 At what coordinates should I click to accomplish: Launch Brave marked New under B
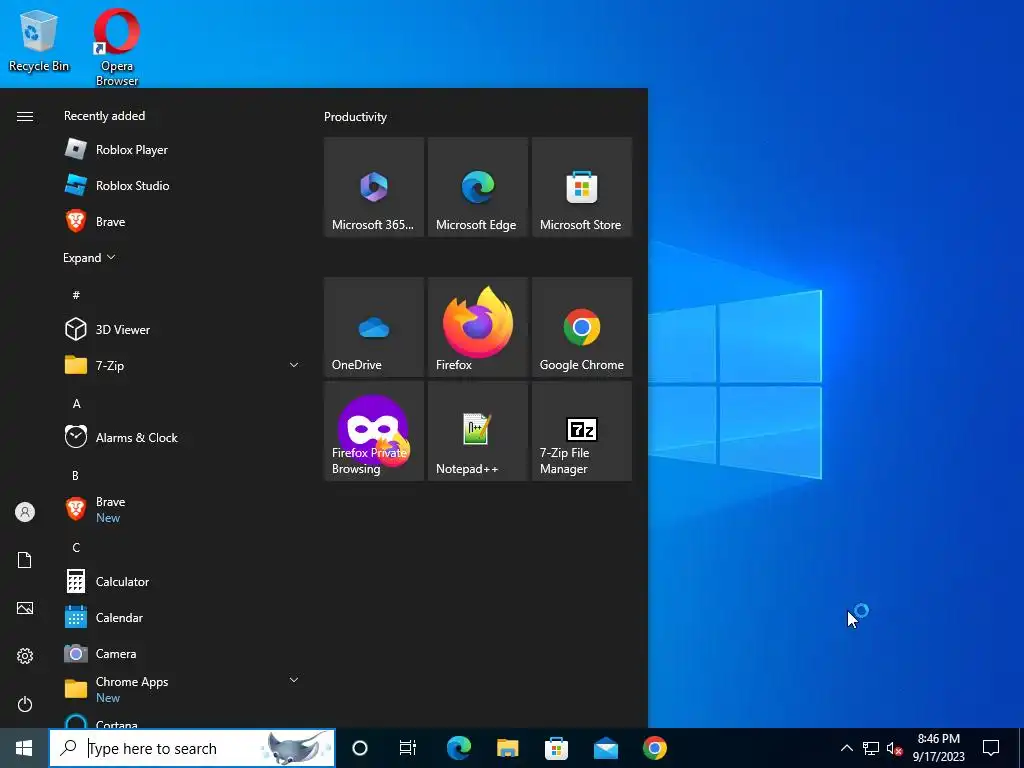[x=181, y=509]
